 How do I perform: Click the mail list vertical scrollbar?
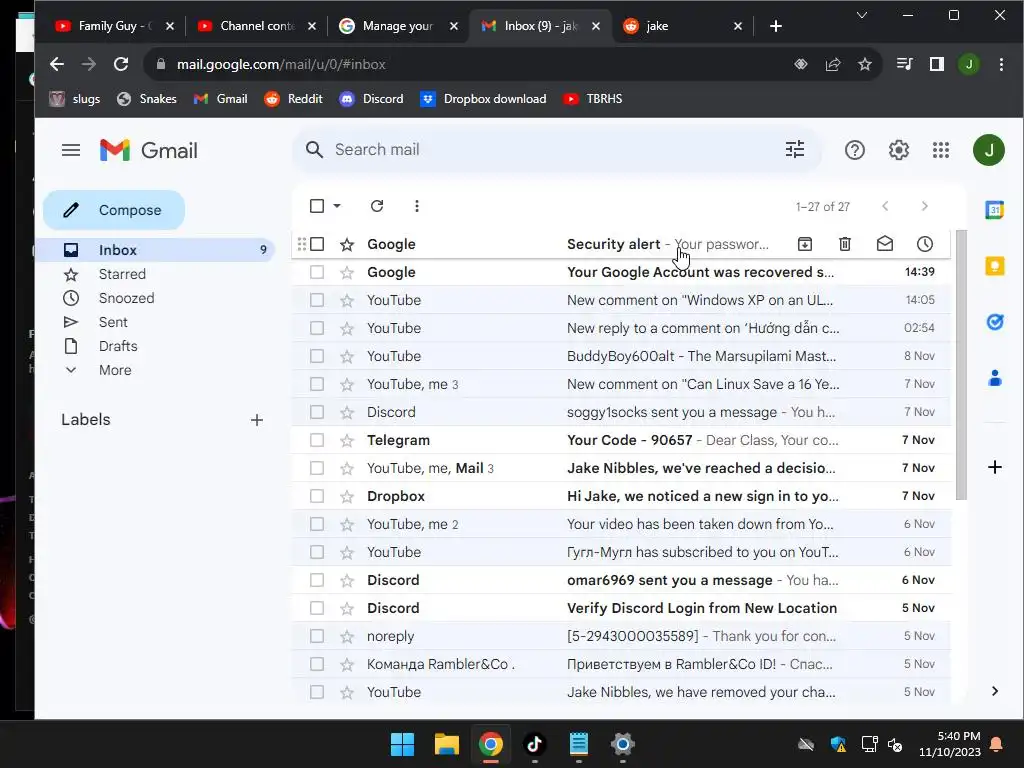coord(961,366)
